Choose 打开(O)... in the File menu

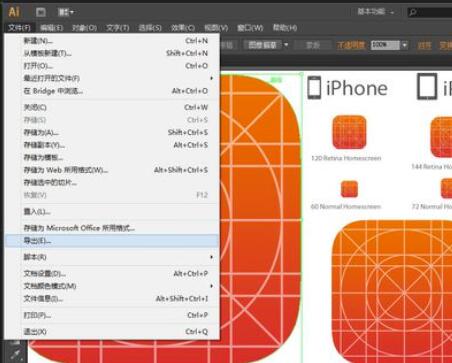click(112, 66)
